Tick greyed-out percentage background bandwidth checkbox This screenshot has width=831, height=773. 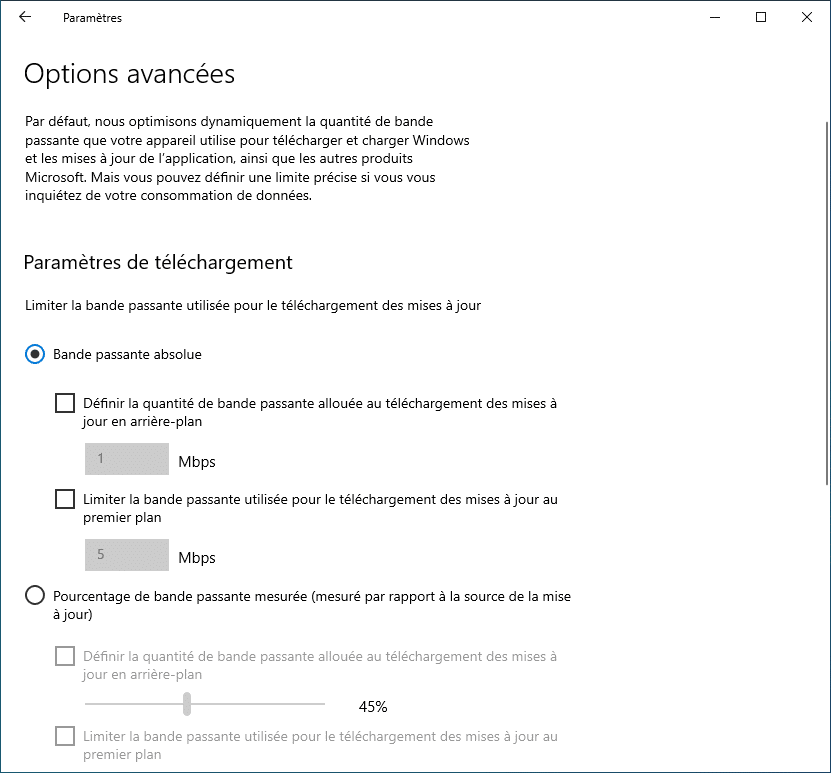[x=65, y=656]
